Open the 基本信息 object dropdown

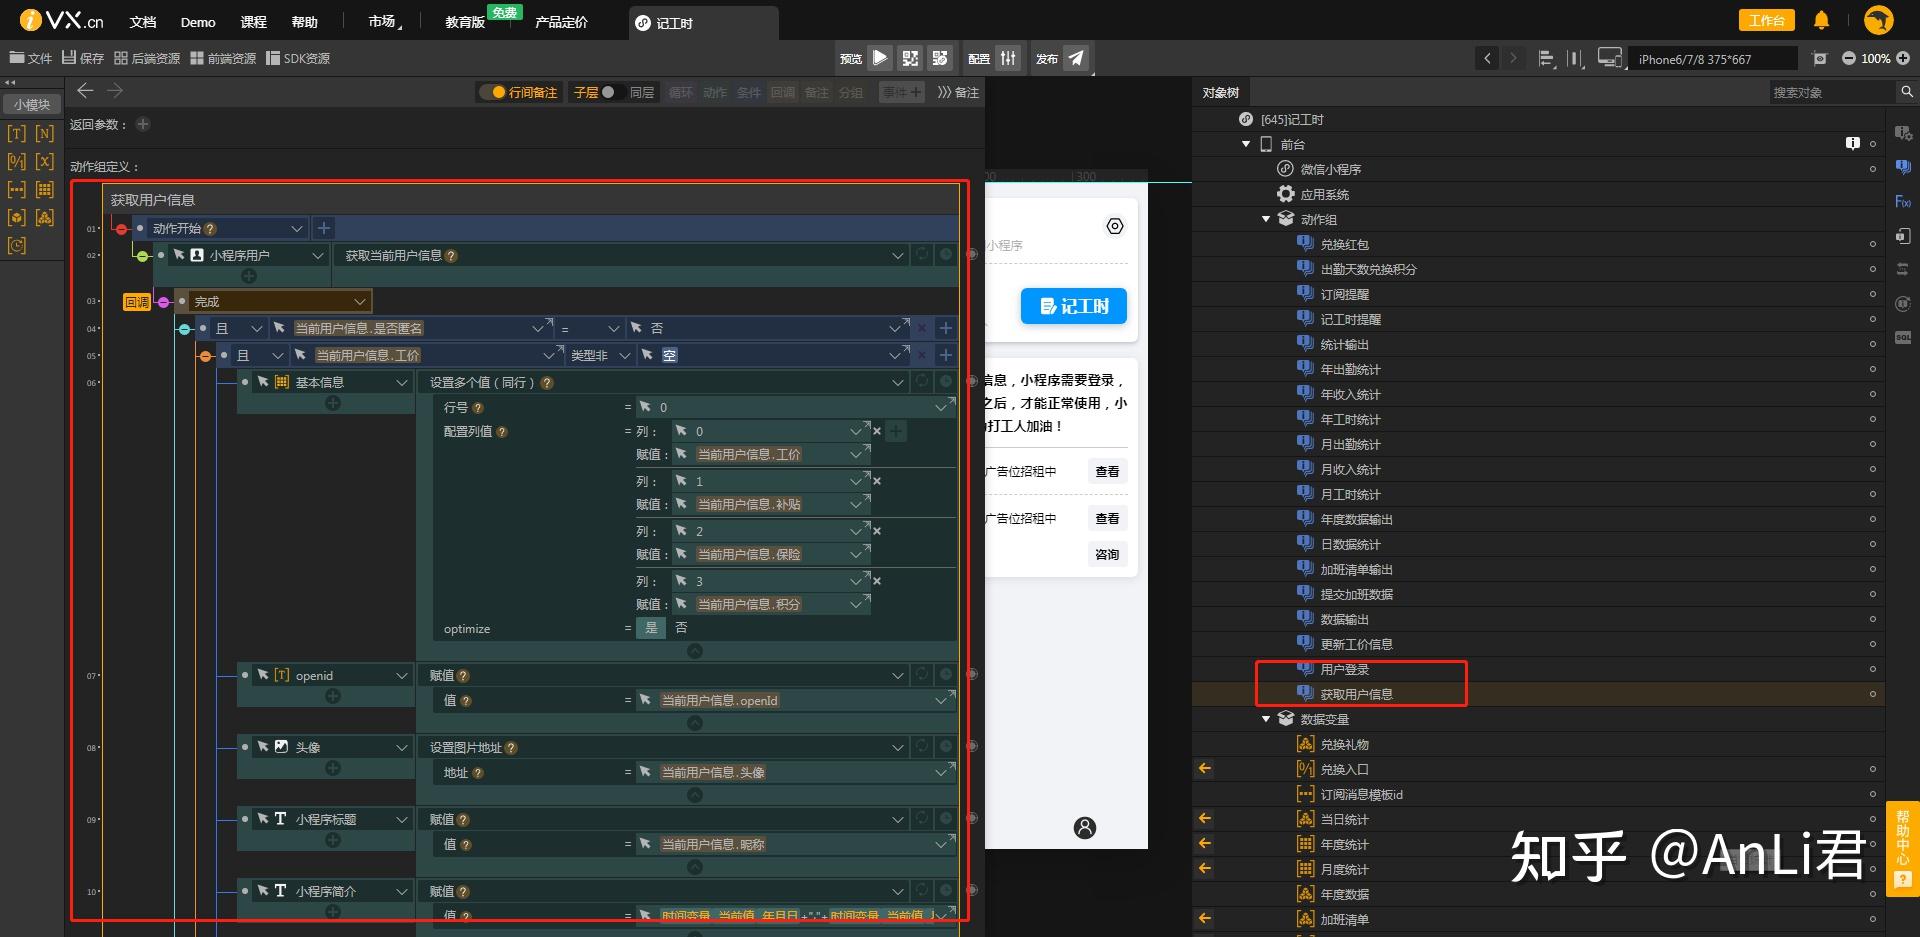tap(402, 383)
